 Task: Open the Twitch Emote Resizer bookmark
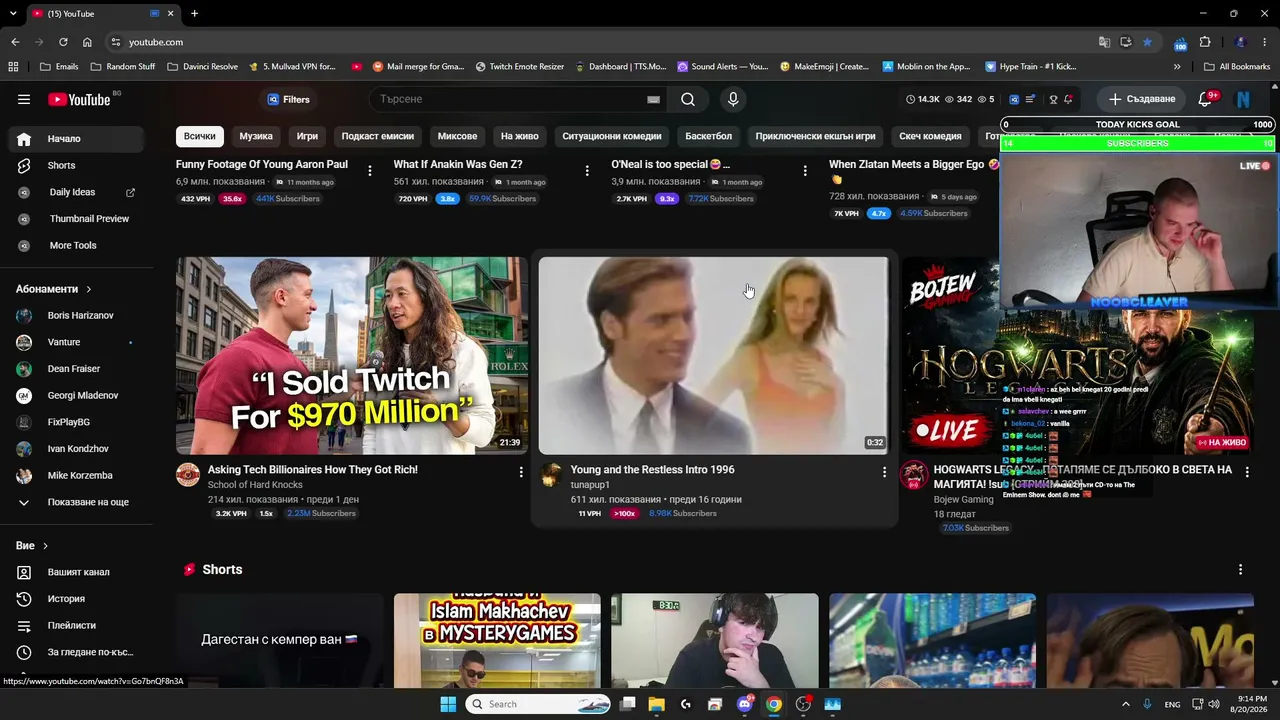click(520, 67)
